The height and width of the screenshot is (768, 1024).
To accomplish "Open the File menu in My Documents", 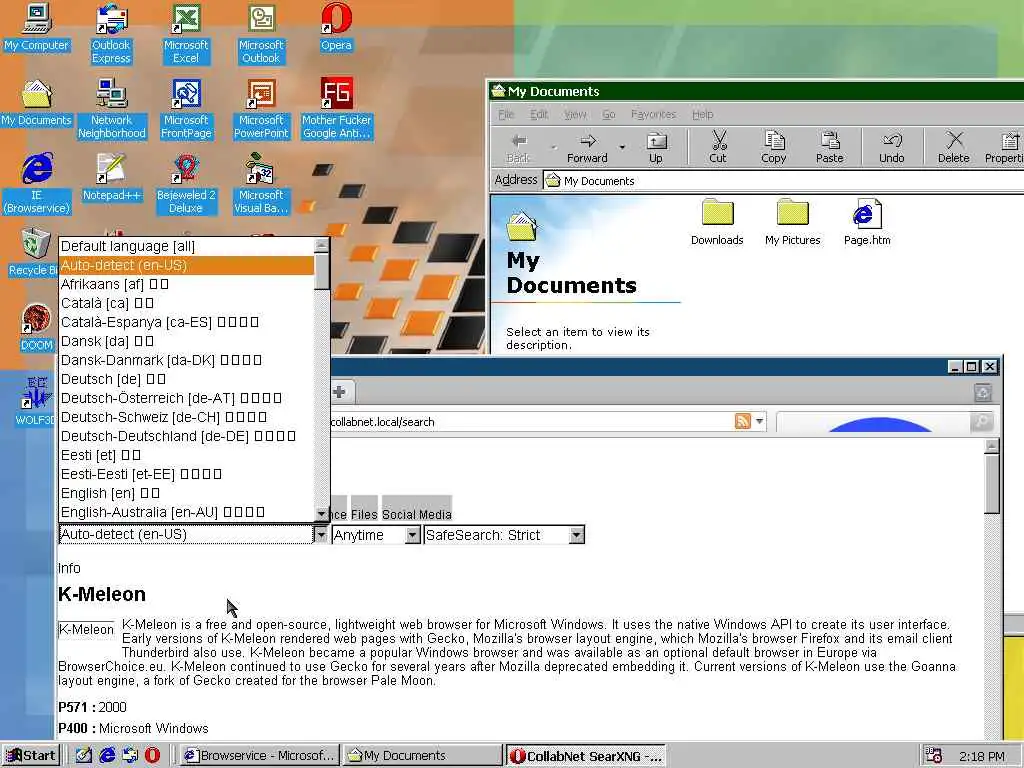I will click(x=506, y=114).
